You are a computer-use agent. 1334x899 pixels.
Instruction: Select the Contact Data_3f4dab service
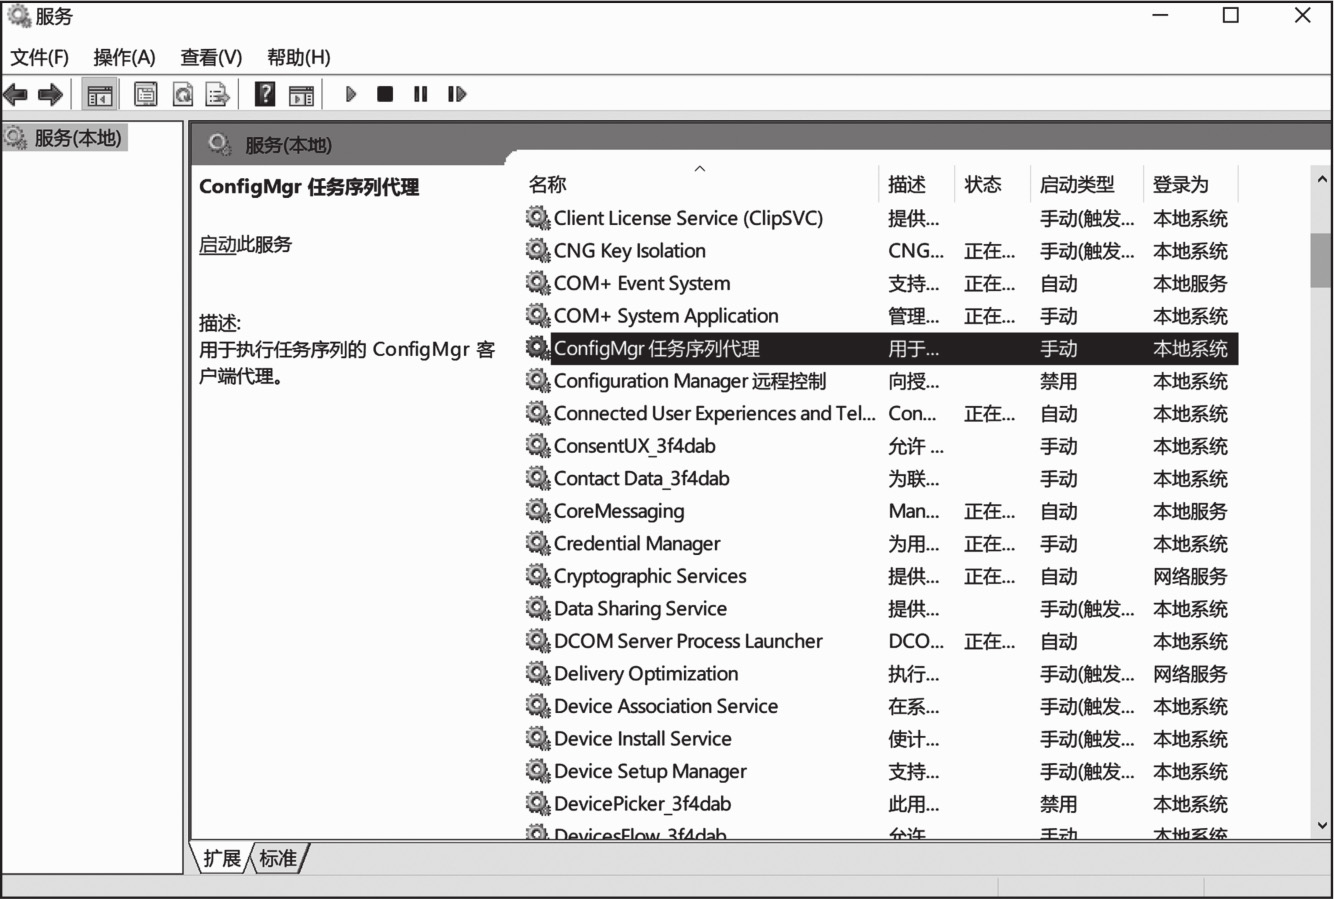pyautogui.click(x=642, y=478)
